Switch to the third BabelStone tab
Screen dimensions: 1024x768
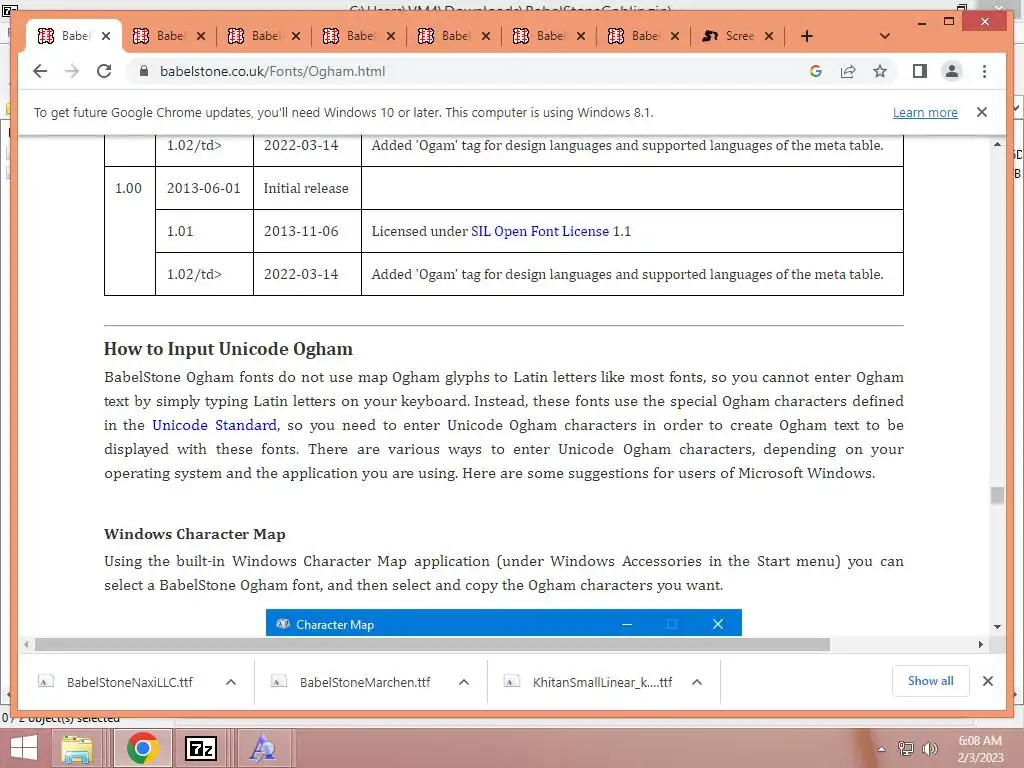255,36
